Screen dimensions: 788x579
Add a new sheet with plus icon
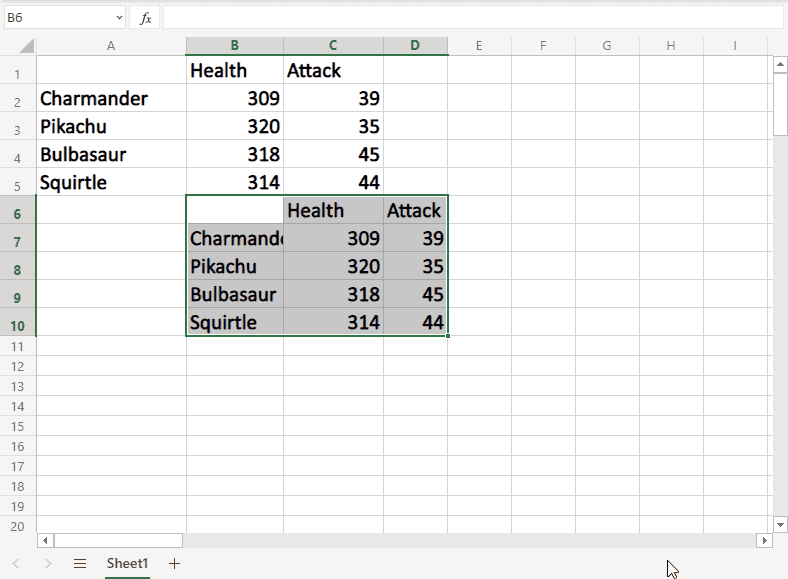[175, 564]
